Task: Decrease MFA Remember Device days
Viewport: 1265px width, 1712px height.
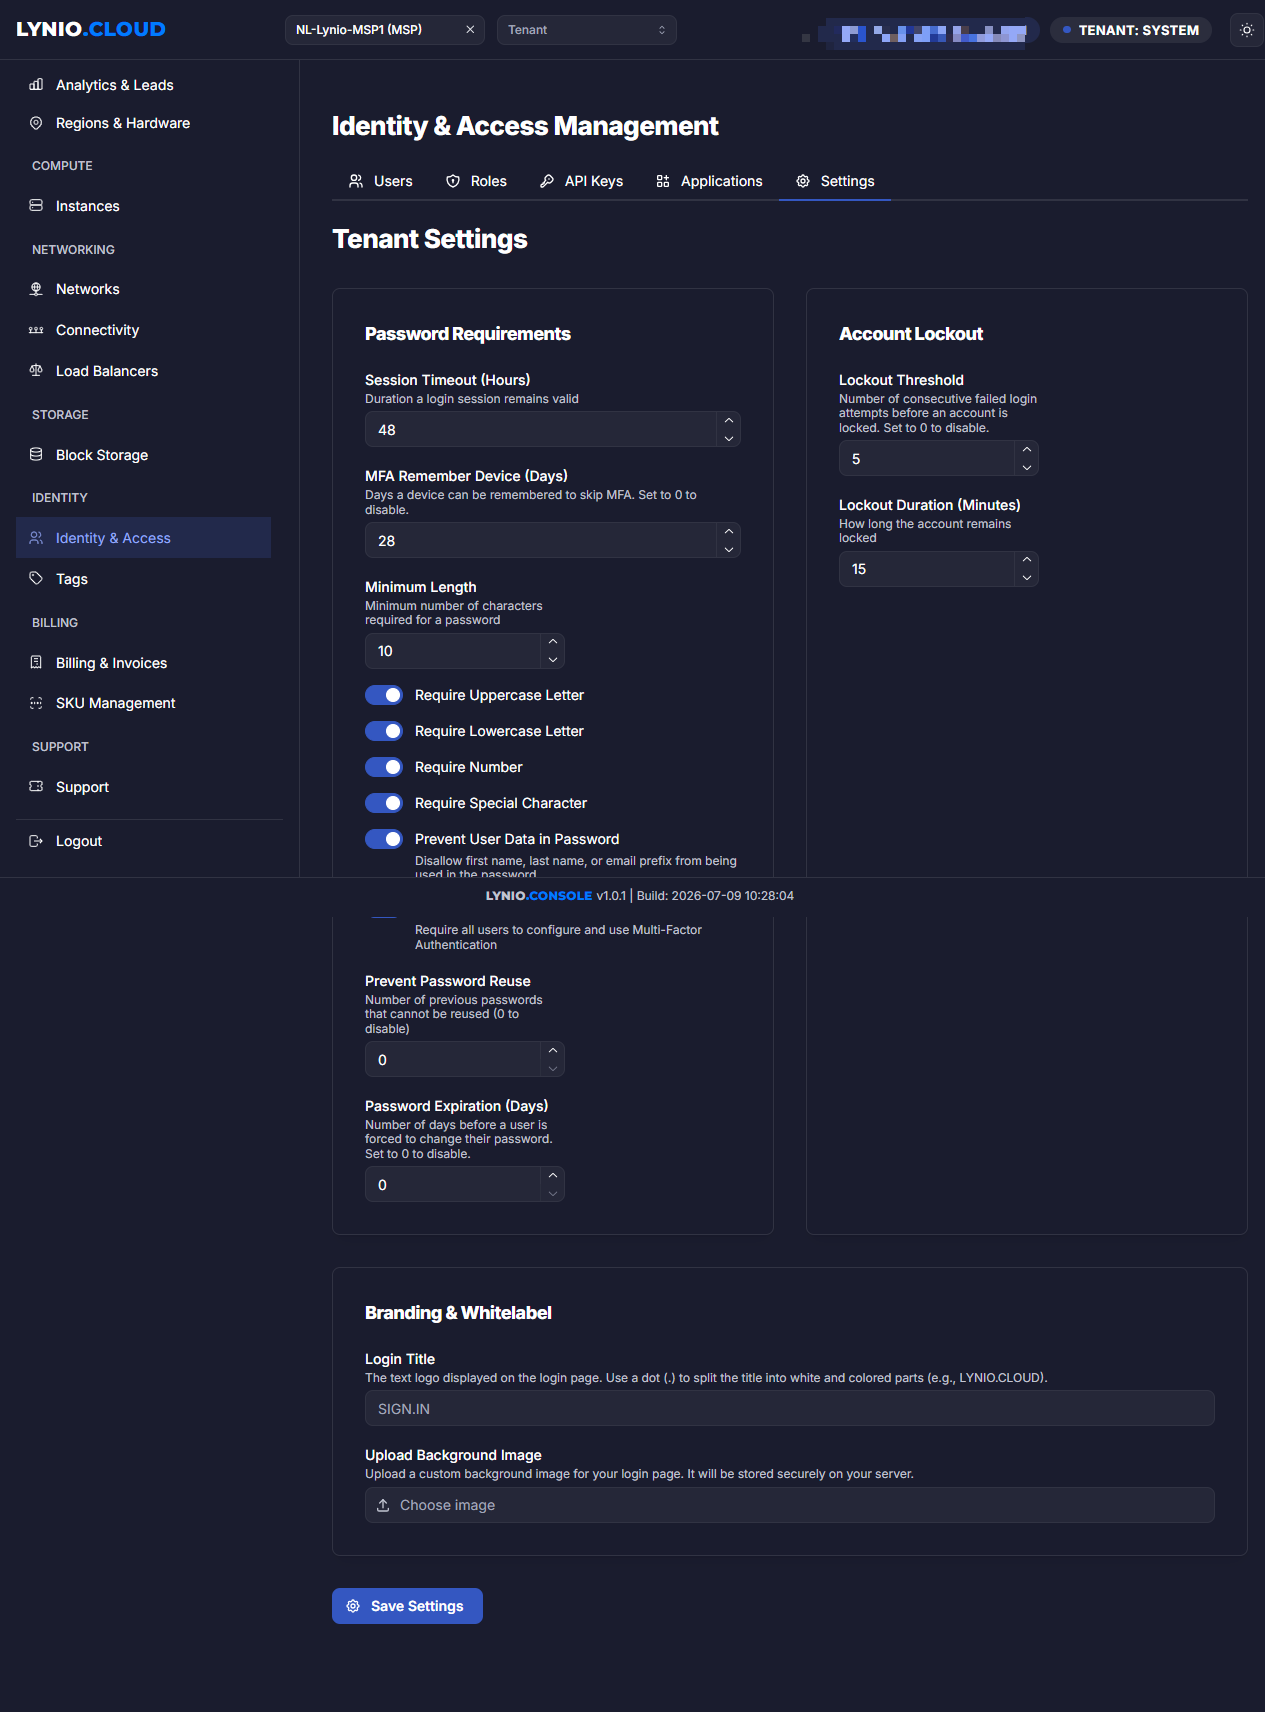Action: coord(729,549)
